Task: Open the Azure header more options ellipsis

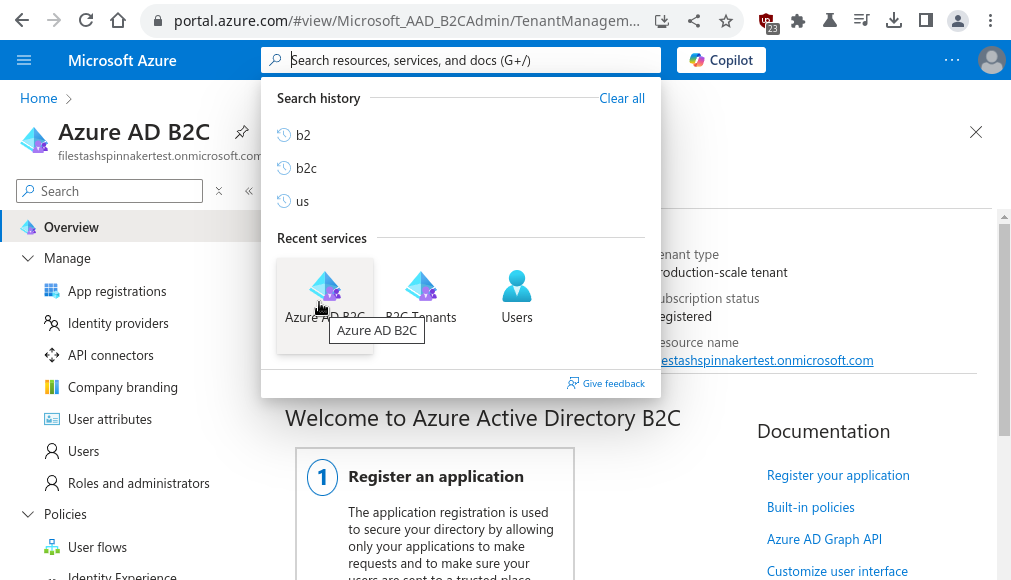Action: [x=952, y=61]
